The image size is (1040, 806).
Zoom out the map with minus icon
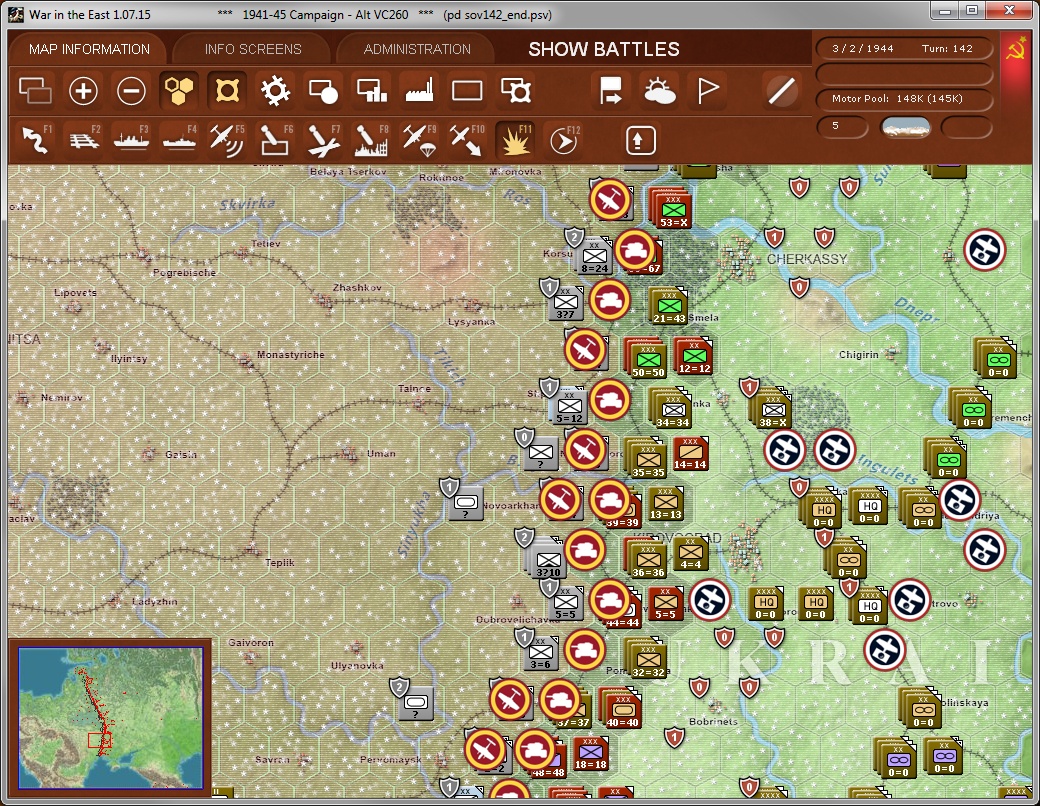tap(131, 91)
